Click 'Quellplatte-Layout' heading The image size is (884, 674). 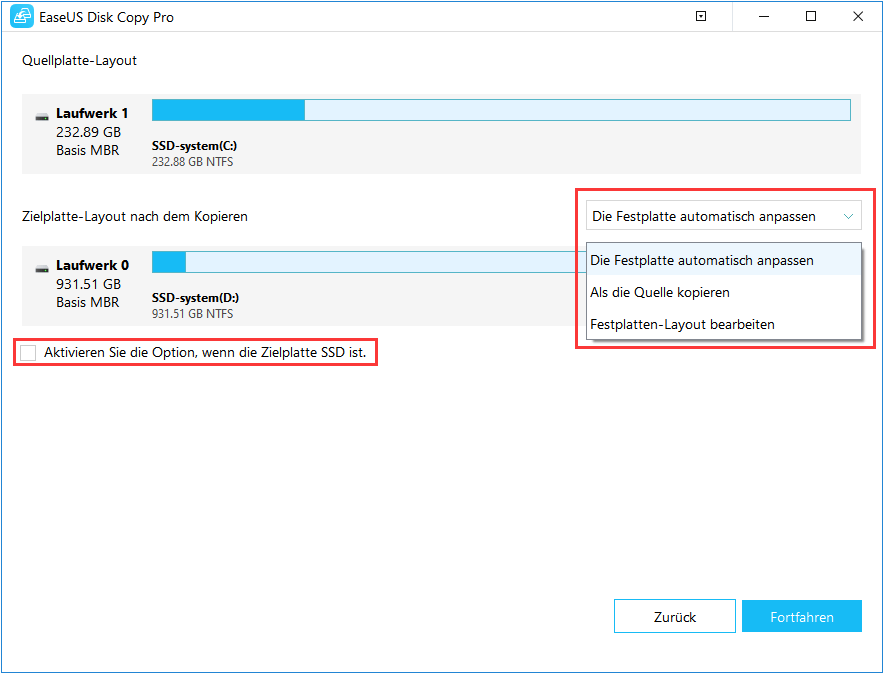[79, 61]
